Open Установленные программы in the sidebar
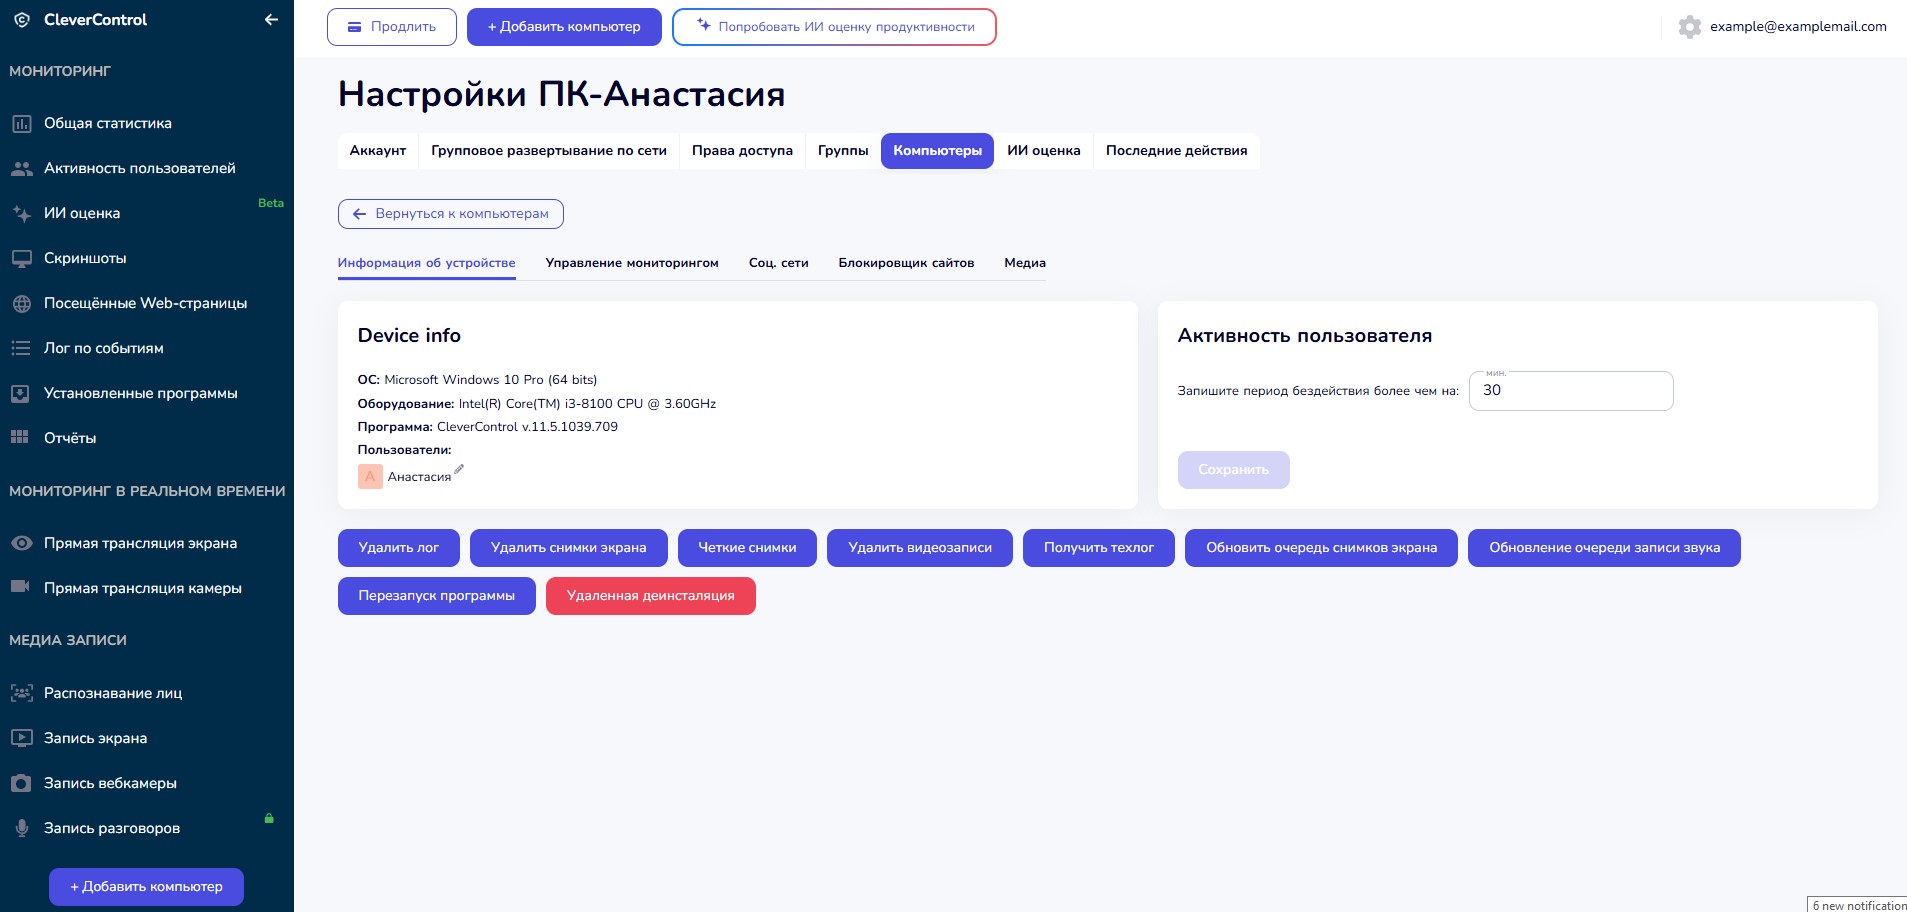 [140, 394]
